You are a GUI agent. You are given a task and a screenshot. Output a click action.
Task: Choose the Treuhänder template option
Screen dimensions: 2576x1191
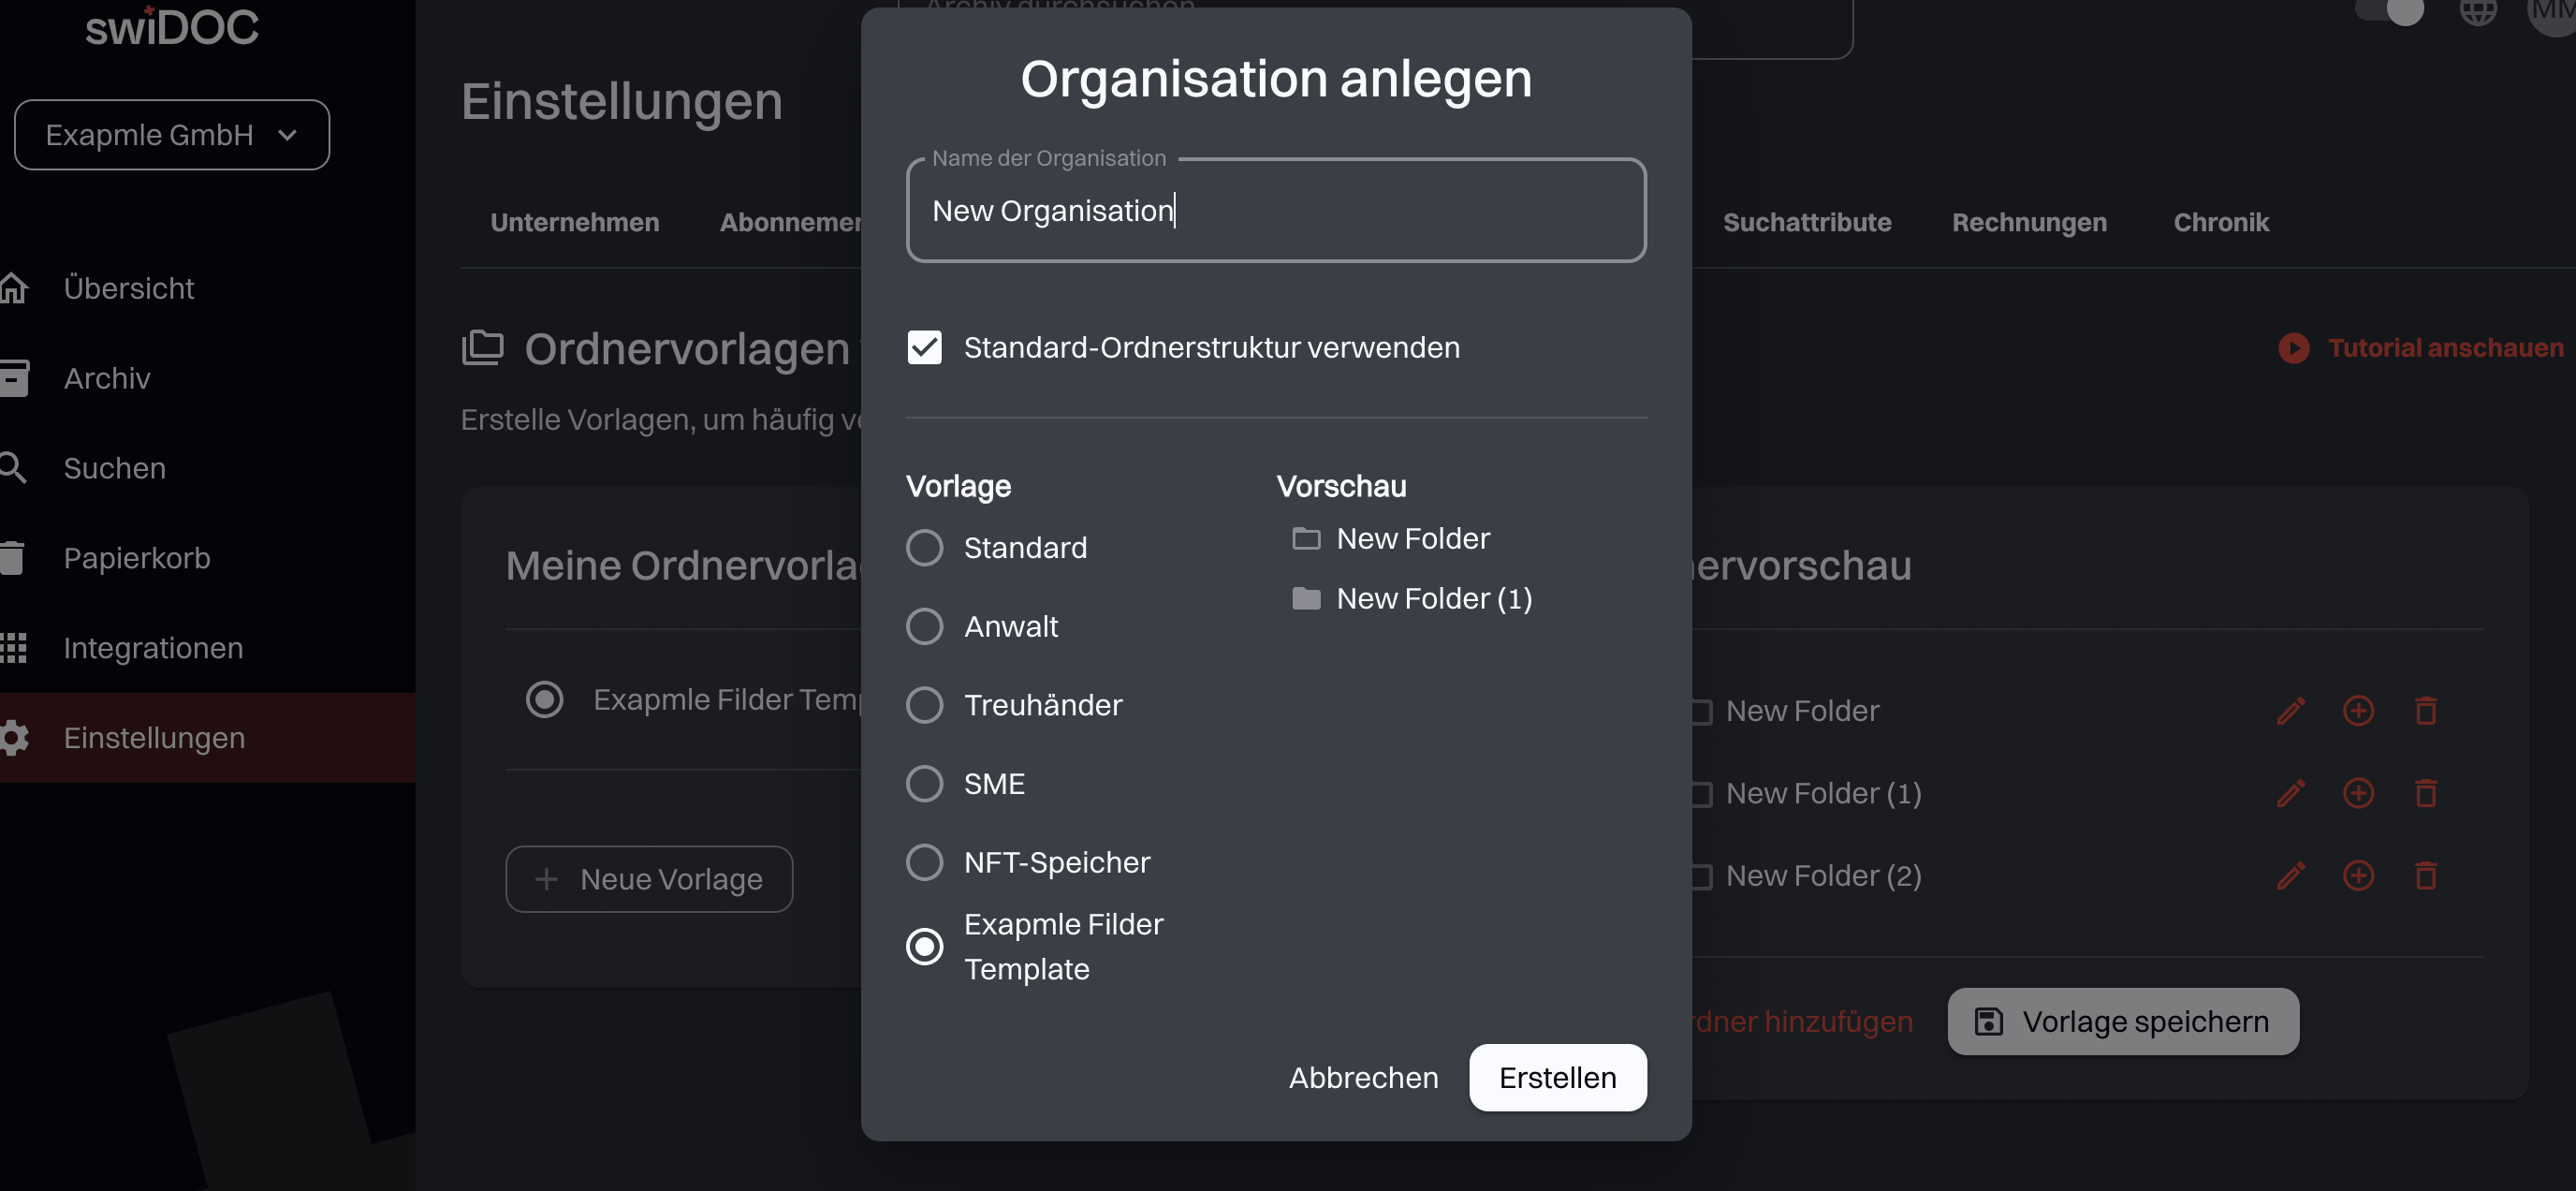click(x=924, y=705)
